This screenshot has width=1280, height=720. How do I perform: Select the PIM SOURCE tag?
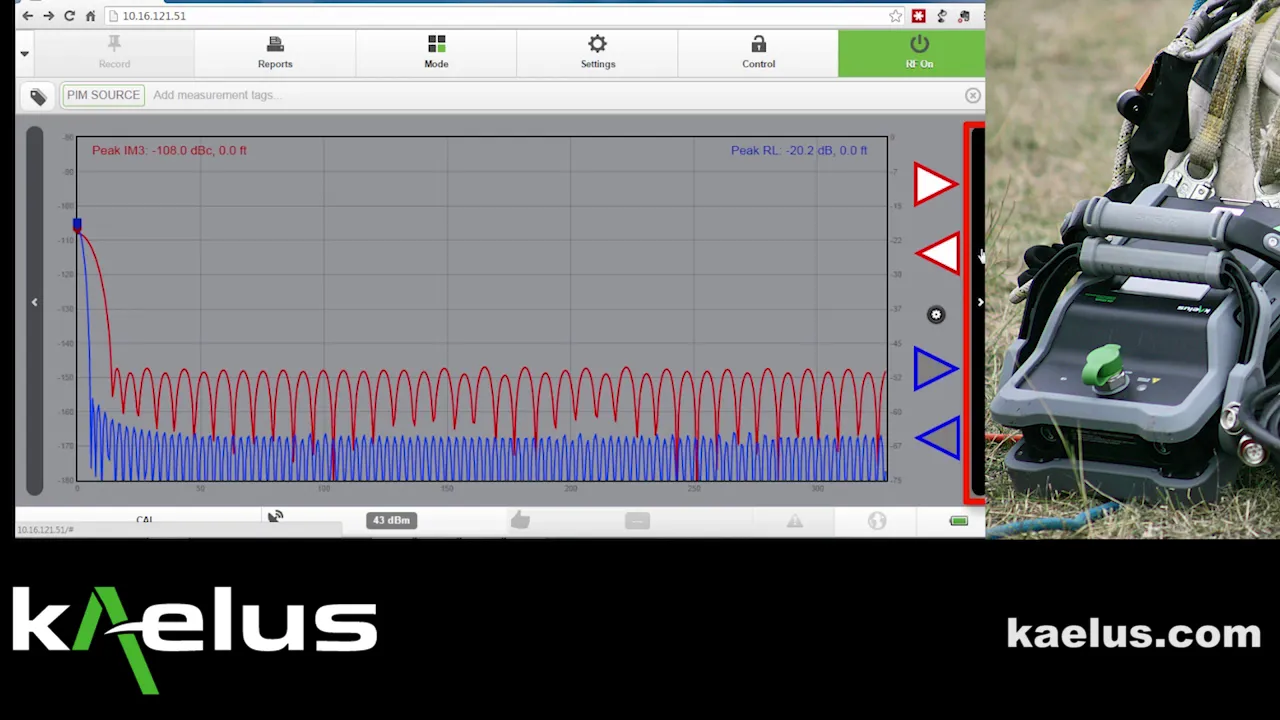[103, 95]
